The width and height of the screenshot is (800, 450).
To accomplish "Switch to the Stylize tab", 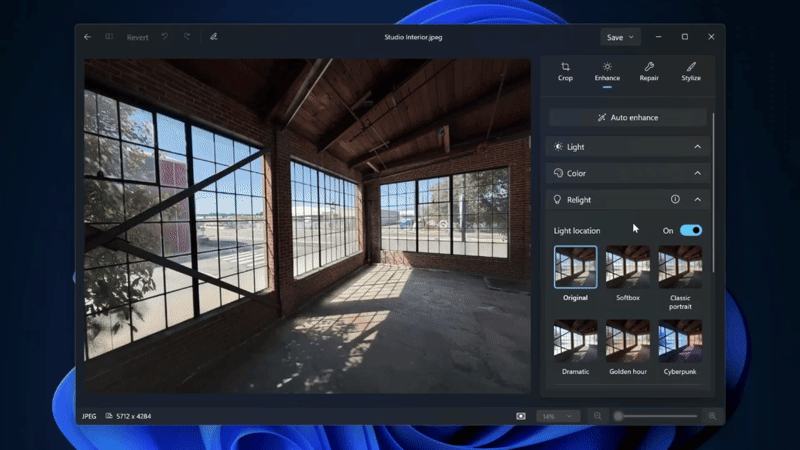I will [x=691, y=71].
